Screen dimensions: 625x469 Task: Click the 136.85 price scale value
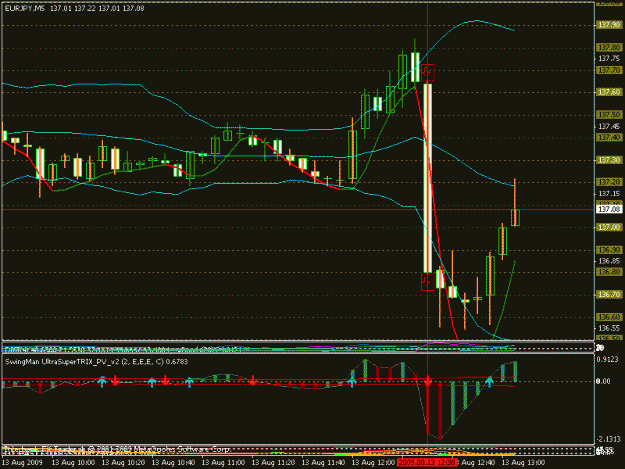[x=609, y=261]
